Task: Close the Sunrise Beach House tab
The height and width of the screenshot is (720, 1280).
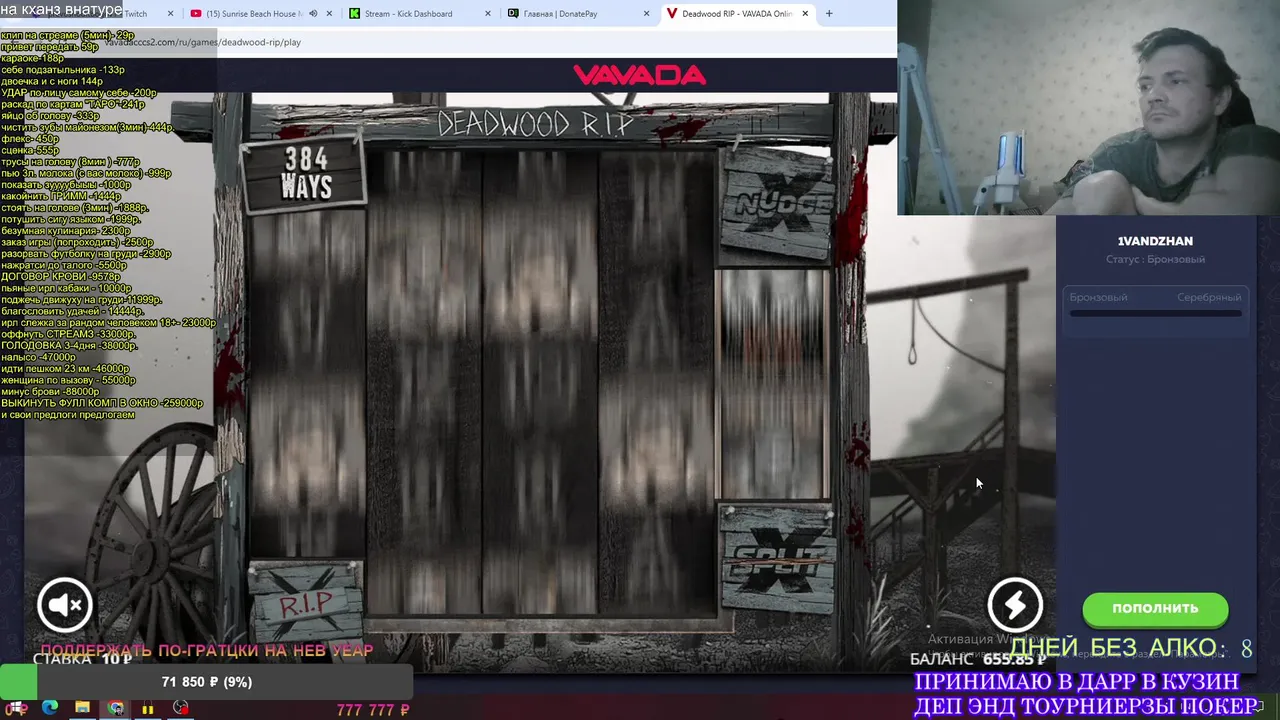Action: [330, 14]
